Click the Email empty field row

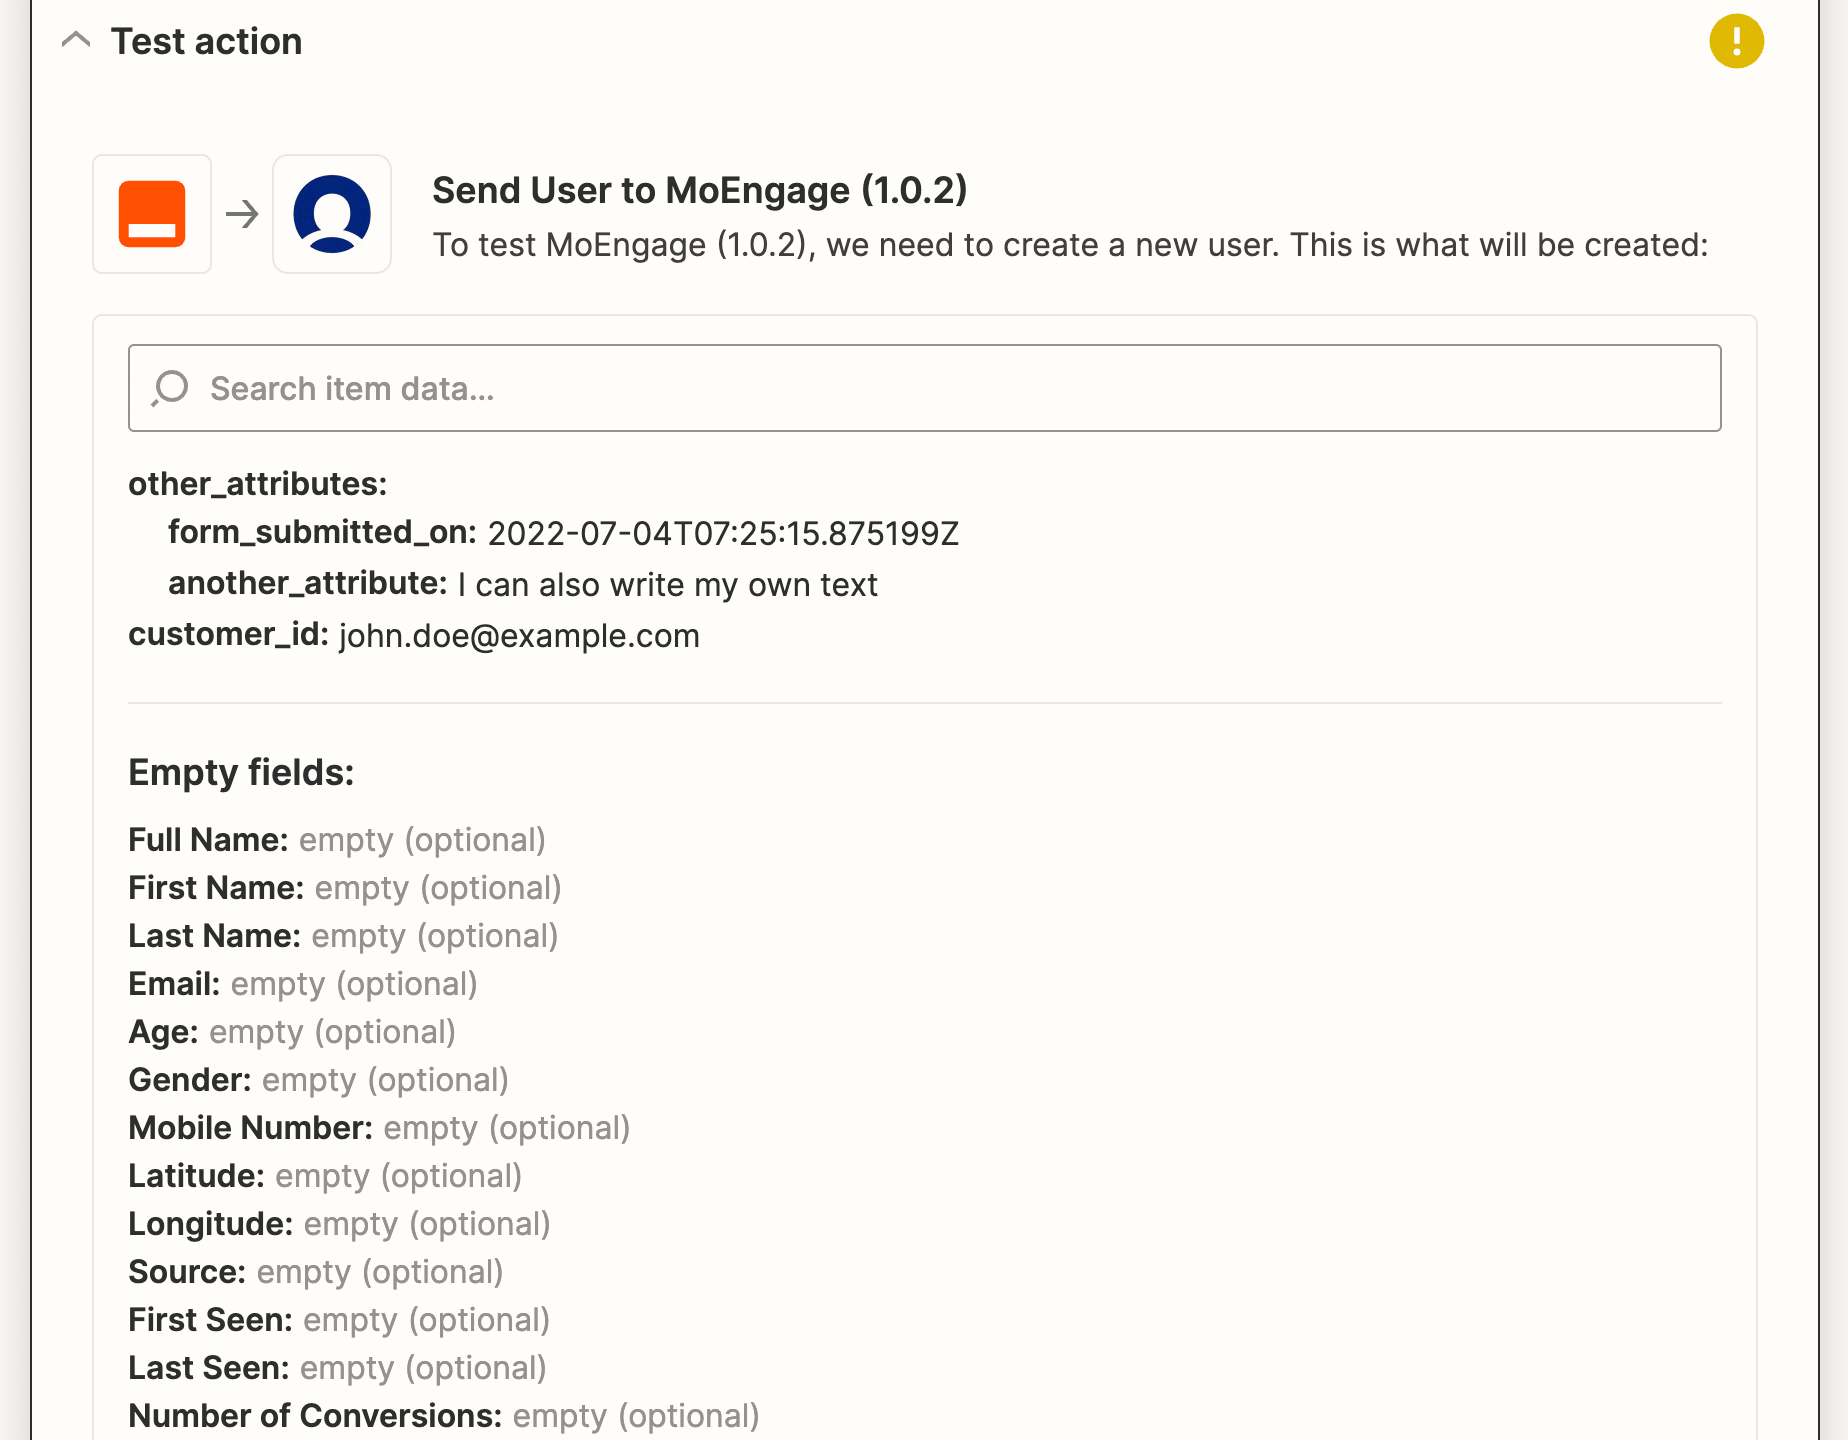click(303, 984)
